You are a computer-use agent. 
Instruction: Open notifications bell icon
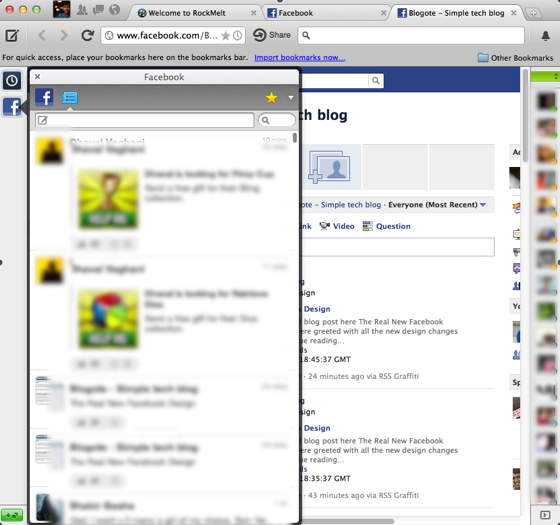coord(545,36)
